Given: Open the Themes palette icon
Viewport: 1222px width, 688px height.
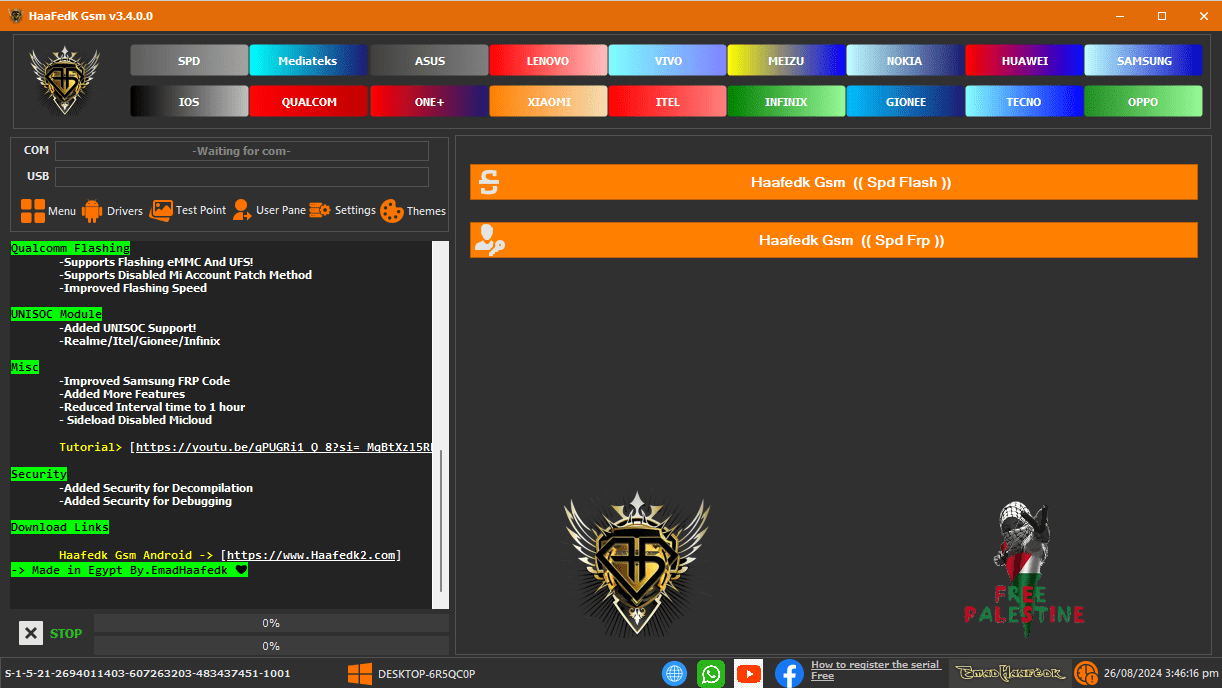Looking at the screenshot, I should (394, 210).
